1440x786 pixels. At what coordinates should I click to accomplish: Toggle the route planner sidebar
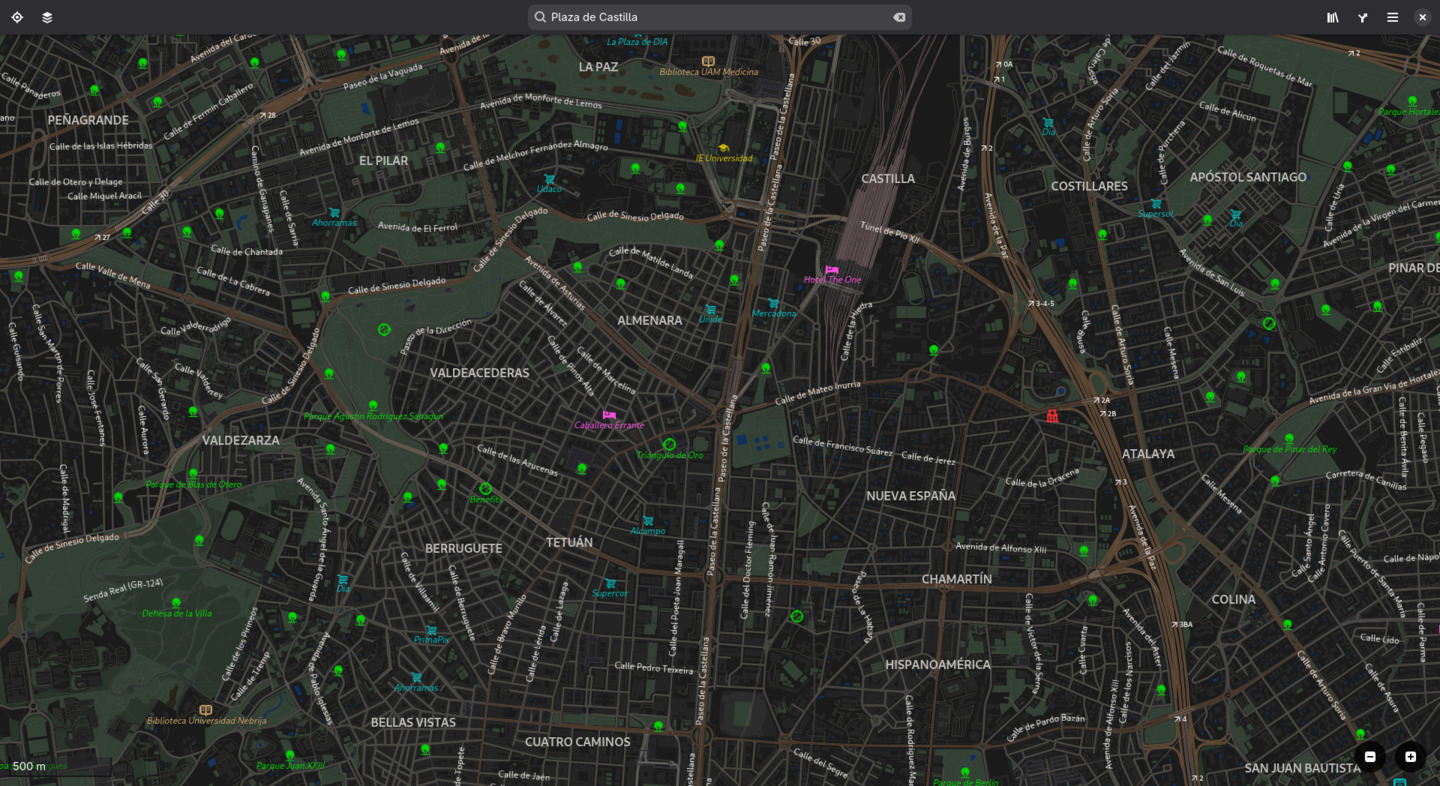1363,17
